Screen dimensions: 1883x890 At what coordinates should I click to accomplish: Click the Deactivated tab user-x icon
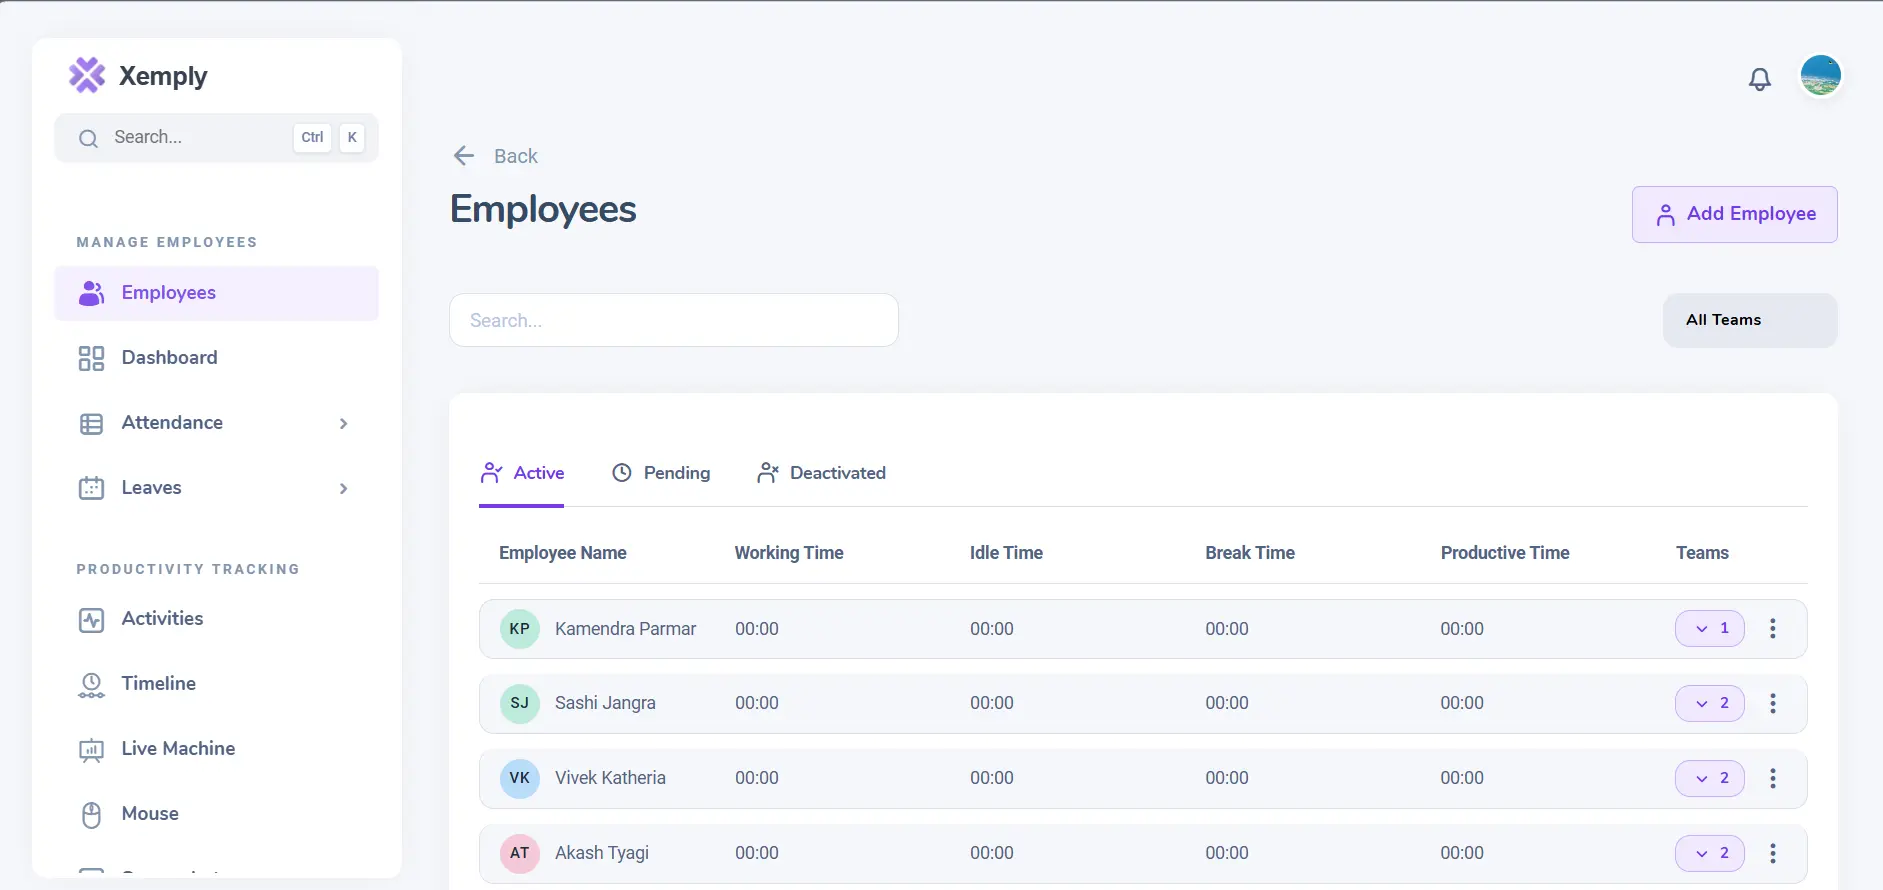[x=768, y=473]
